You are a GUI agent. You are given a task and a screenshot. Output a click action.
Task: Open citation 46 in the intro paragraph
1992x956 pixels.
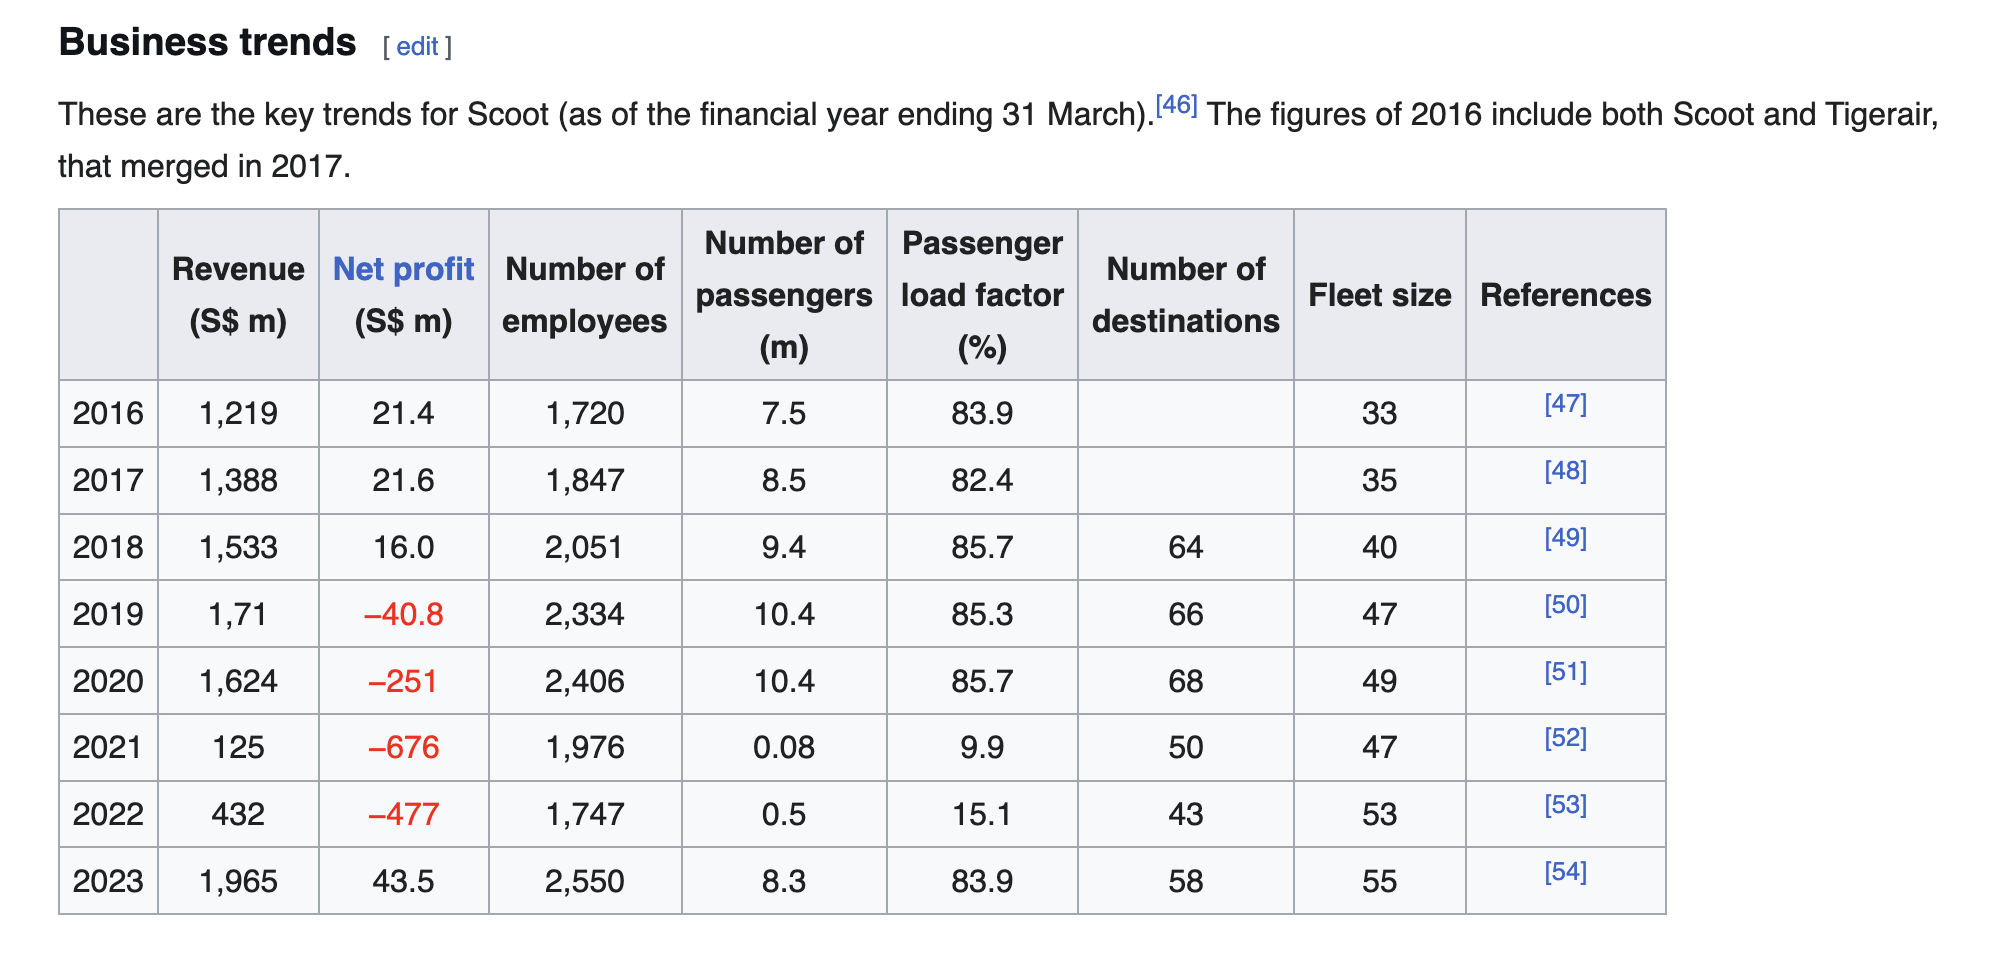click(x=1176, y=104)
